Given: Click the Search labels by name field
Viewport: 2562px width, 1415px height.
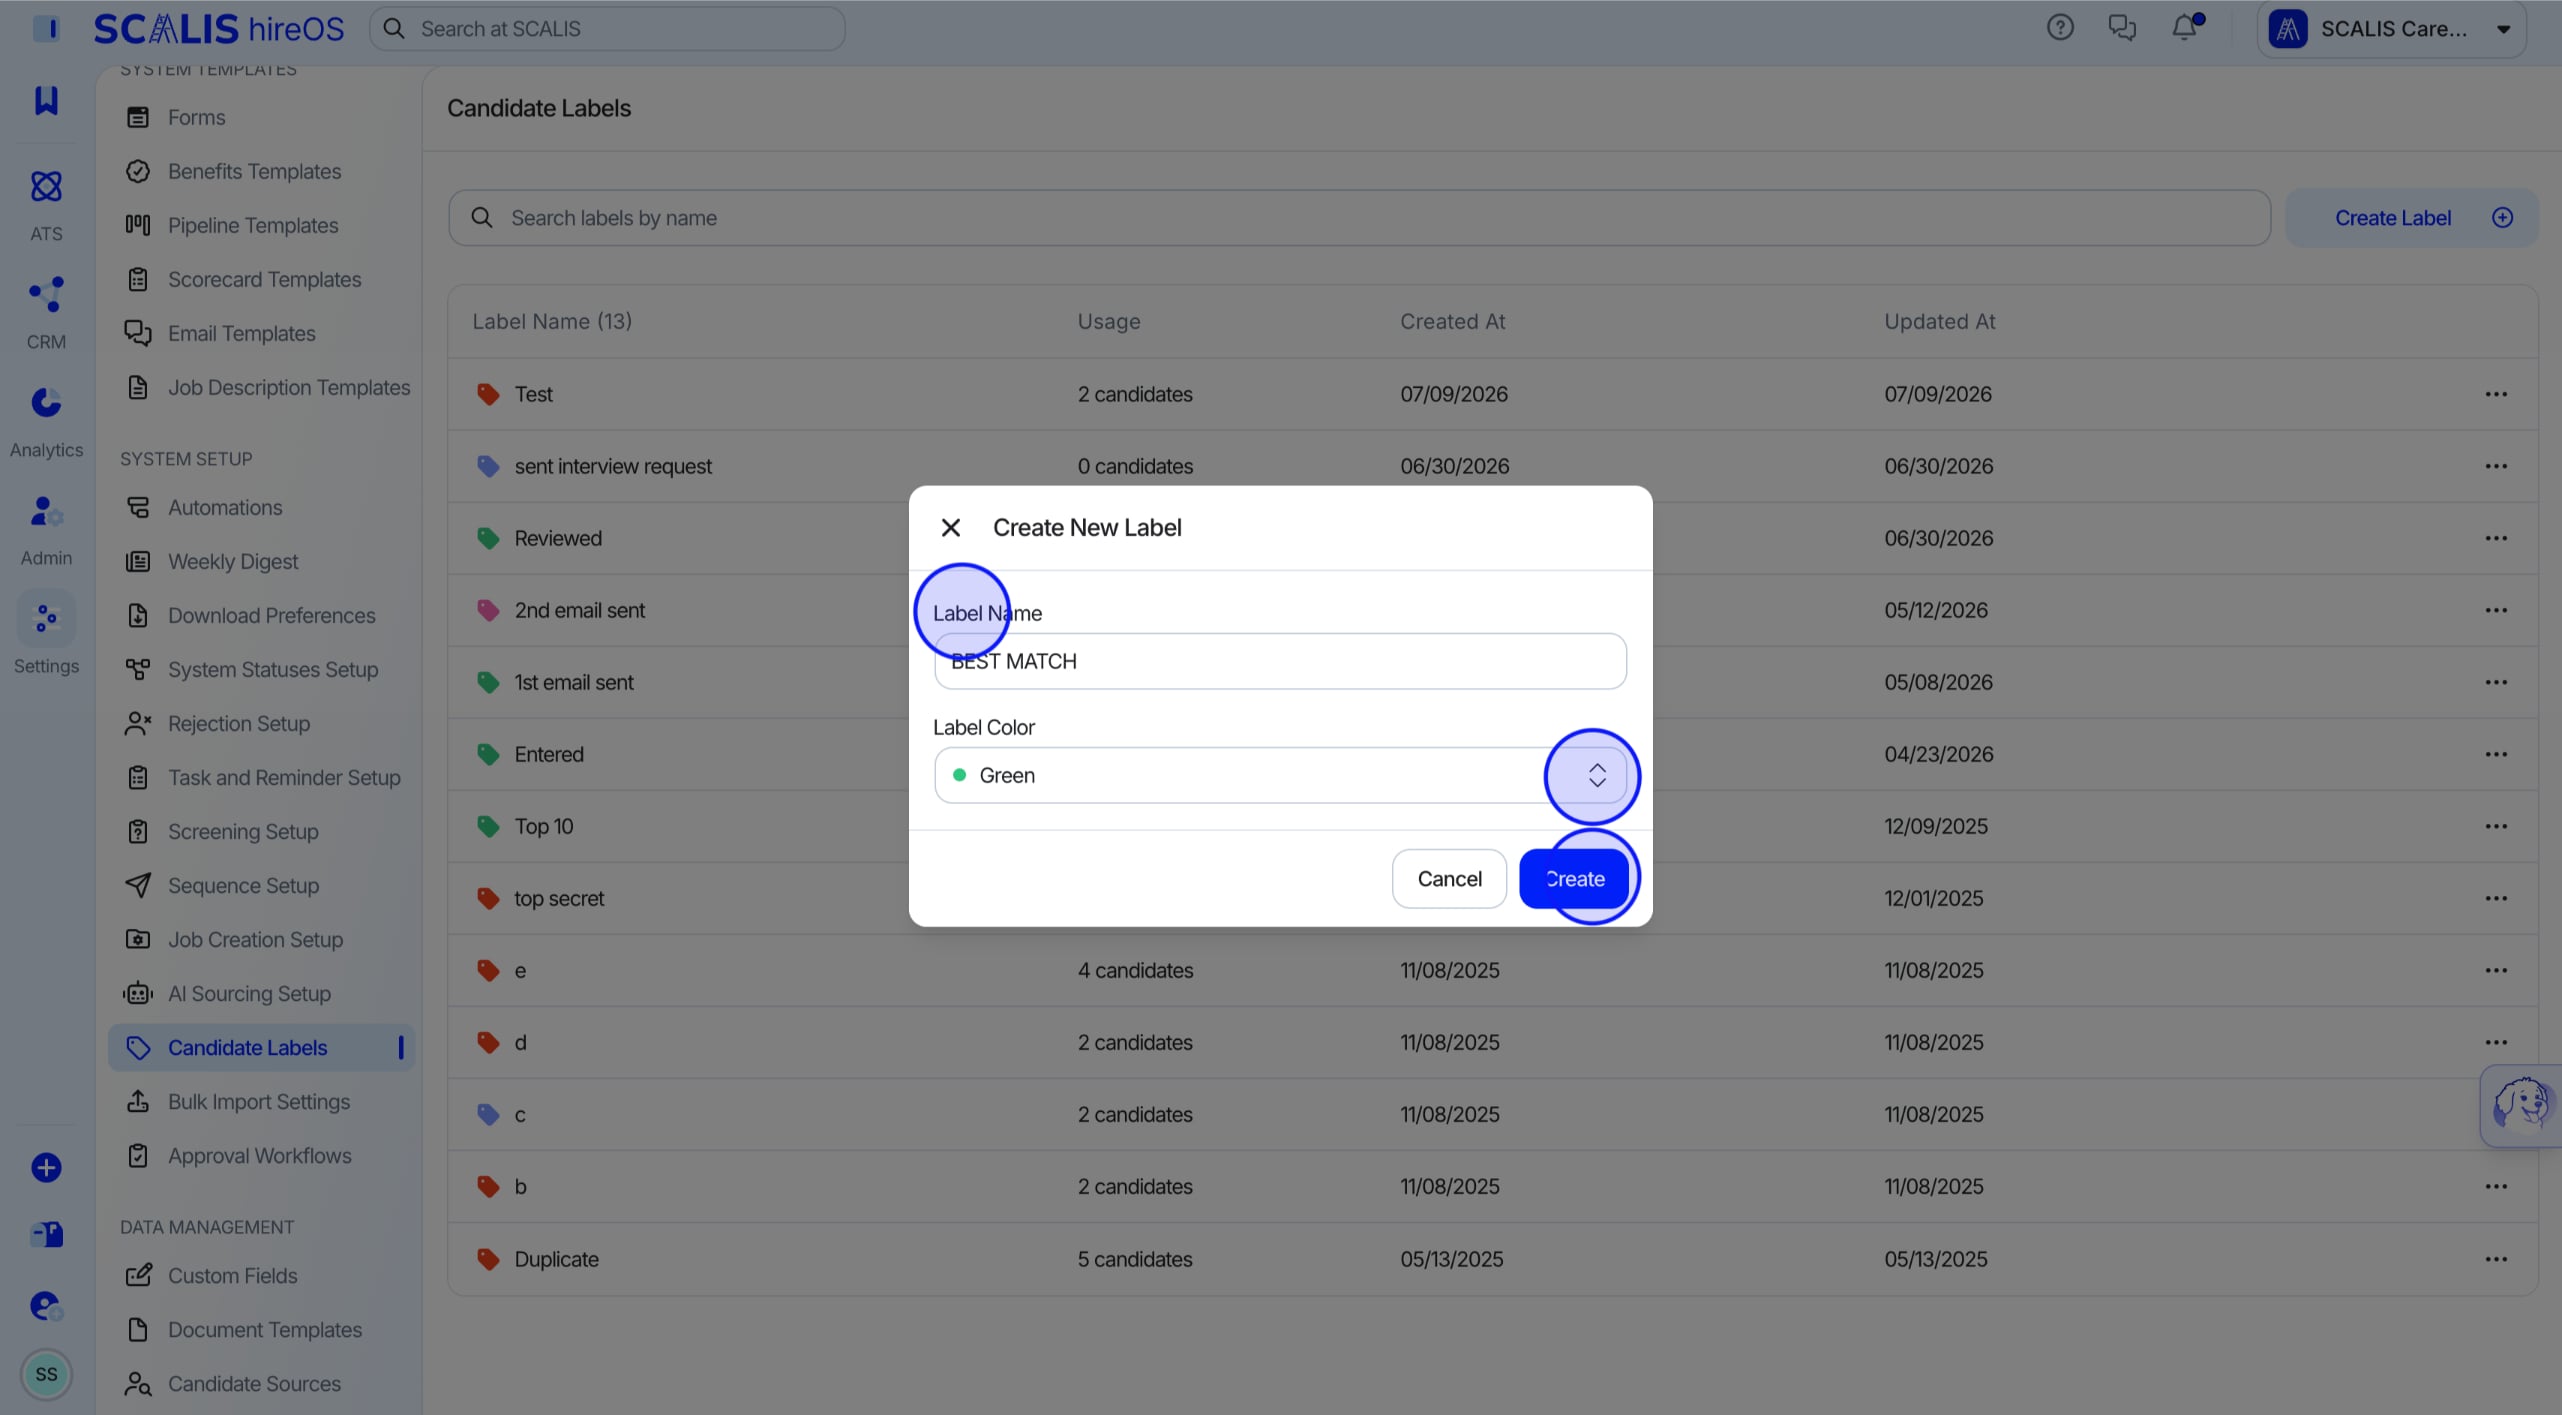Looking at the screenshot, I should 1359,218.
